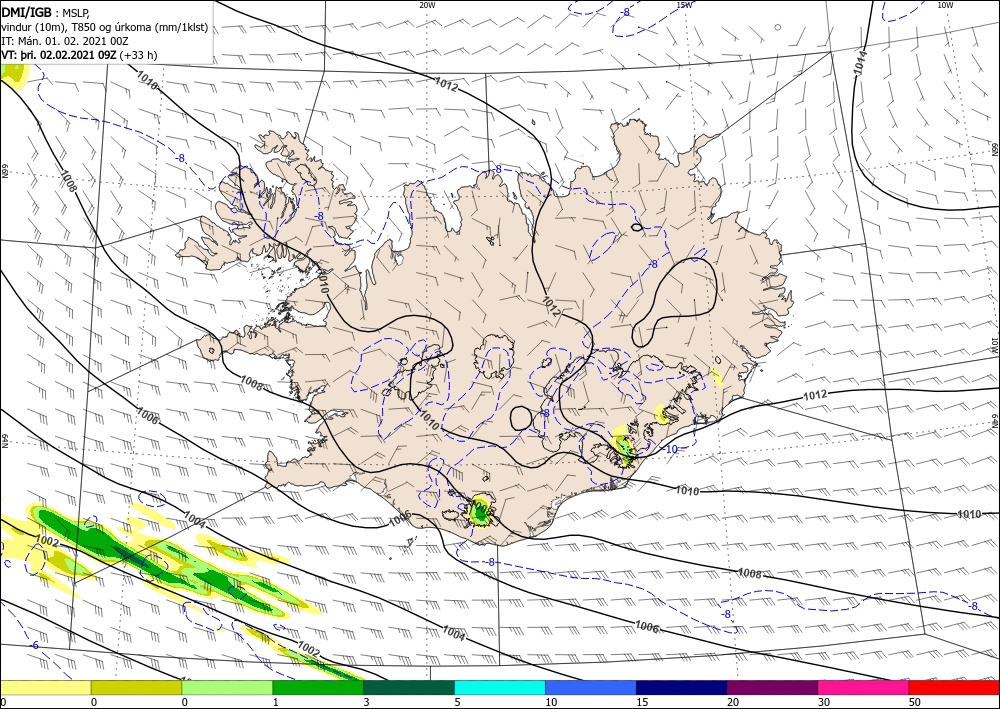Click the legend scale value '3'
This screenshot has width=1000, height=709.
point(366,702)
